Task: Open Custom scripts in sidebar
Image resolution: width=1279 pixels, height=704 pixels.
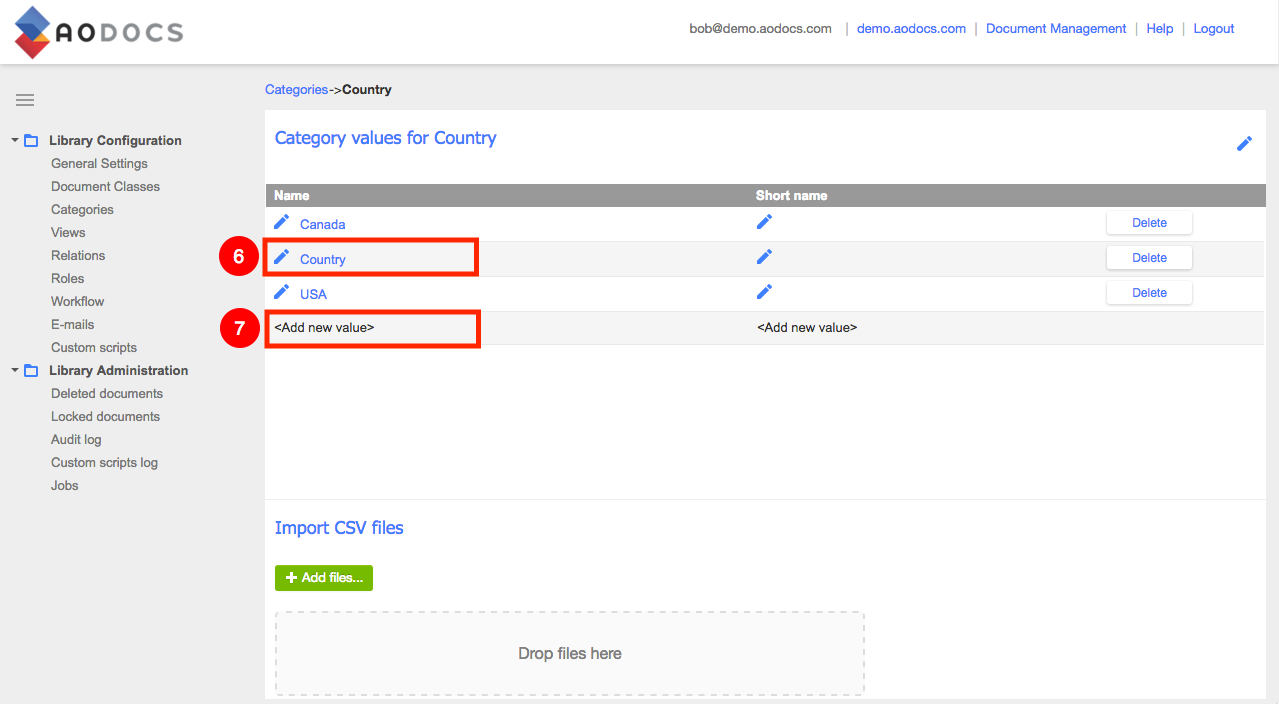Action: coord(94,348)
